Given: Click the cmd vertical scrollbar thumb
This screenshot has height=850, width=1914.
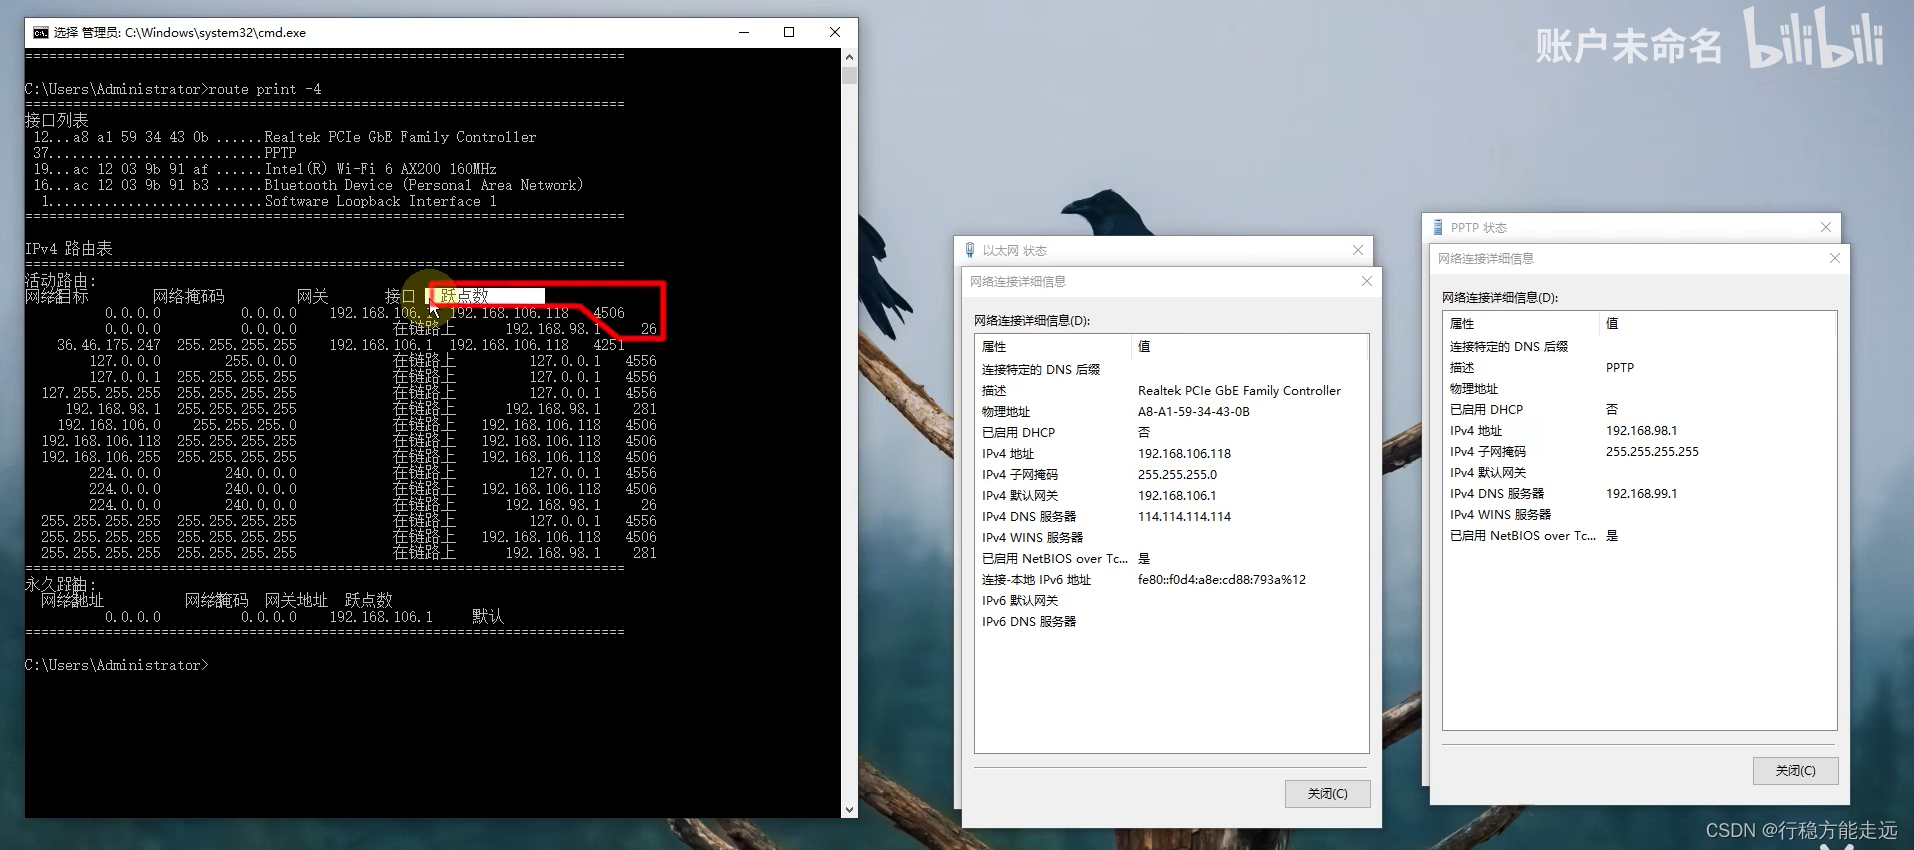Looking at the screenshot, I should tap(849, 75).
